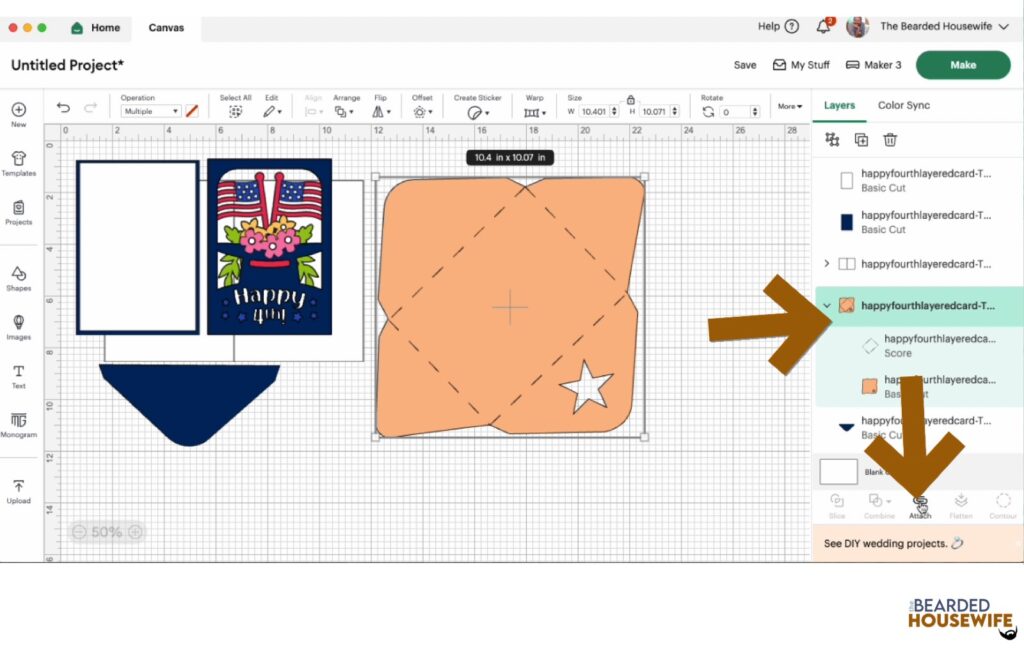Viewport: 1024px width, 651px height.
Task: Open the notifications bell
Action: pyautogui.click(x=824, y=27)
